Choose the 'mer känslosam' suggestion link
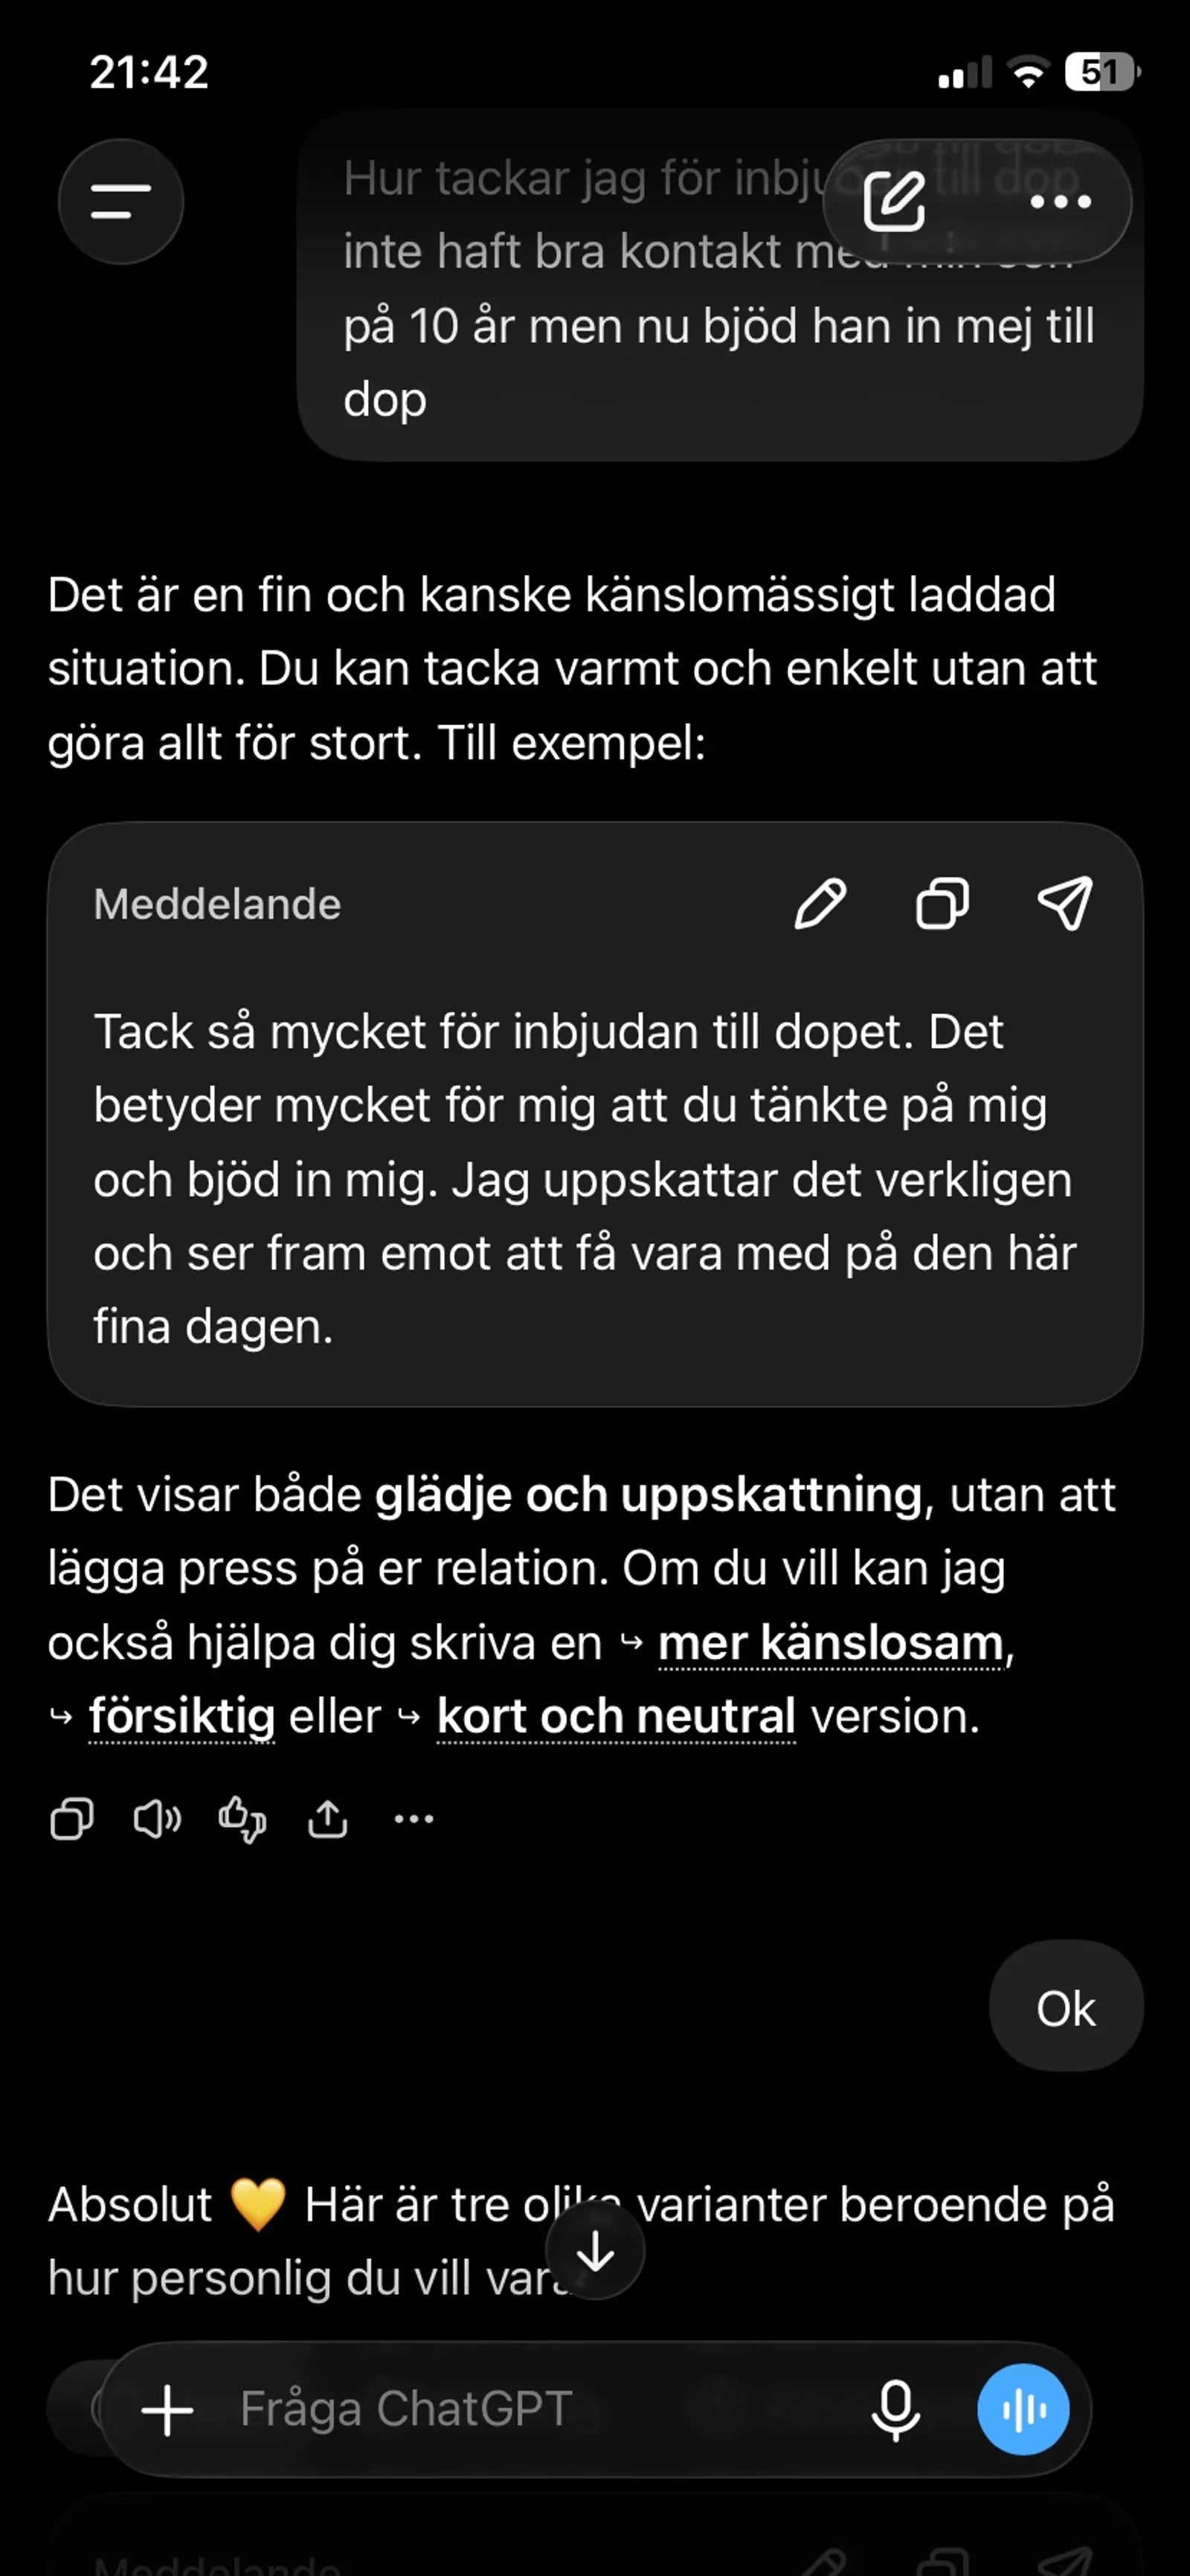 tap(830, 1643)
